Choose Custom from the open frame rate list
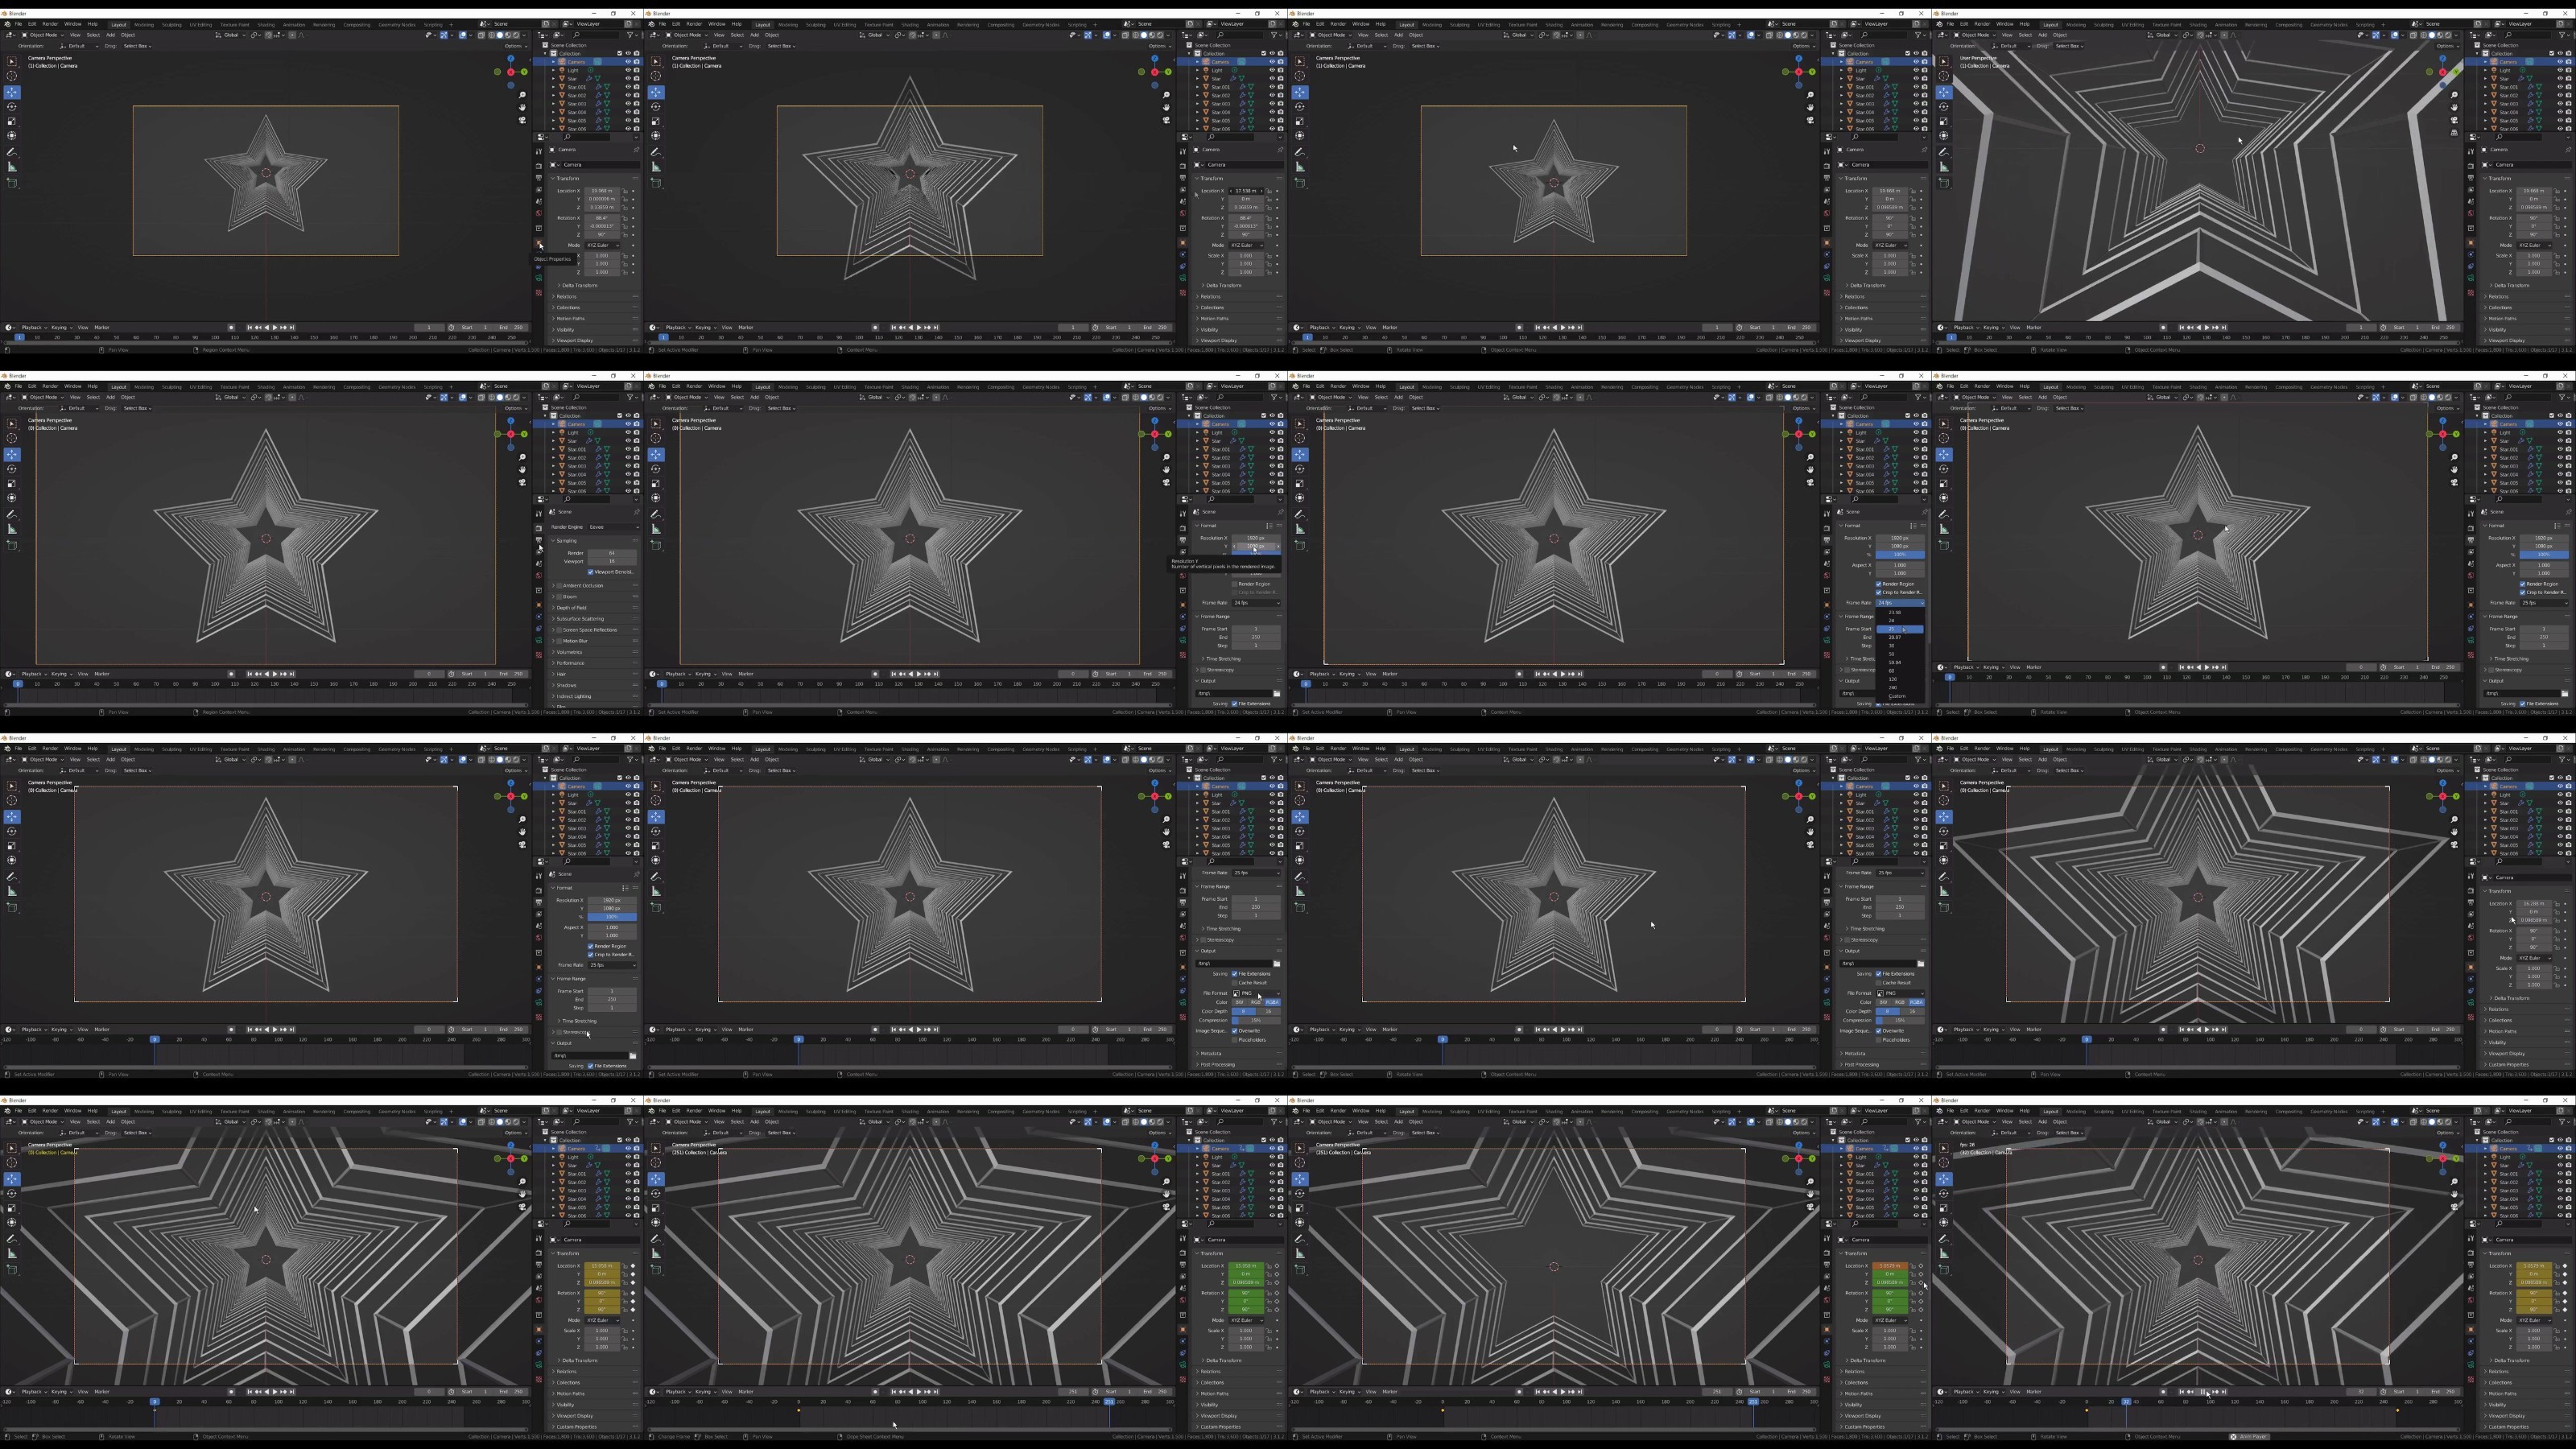Screen dimensions: 2576x1449 1900,697
